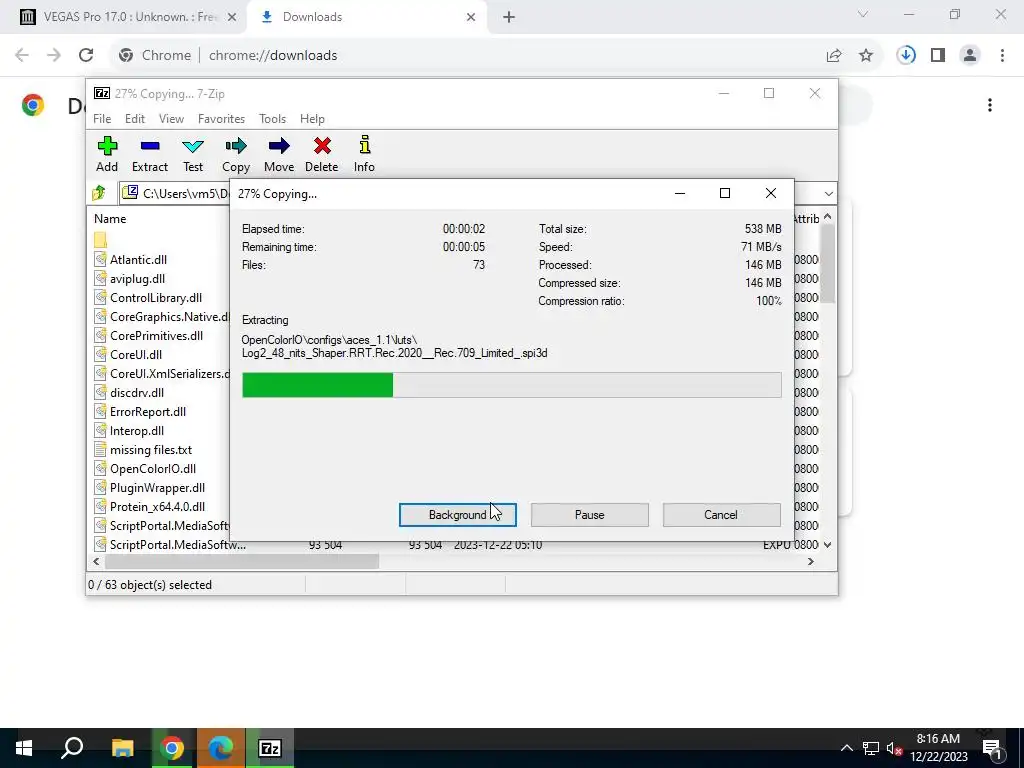
Task: Click the scroll-down arrow of the file list
Action: 827,545
